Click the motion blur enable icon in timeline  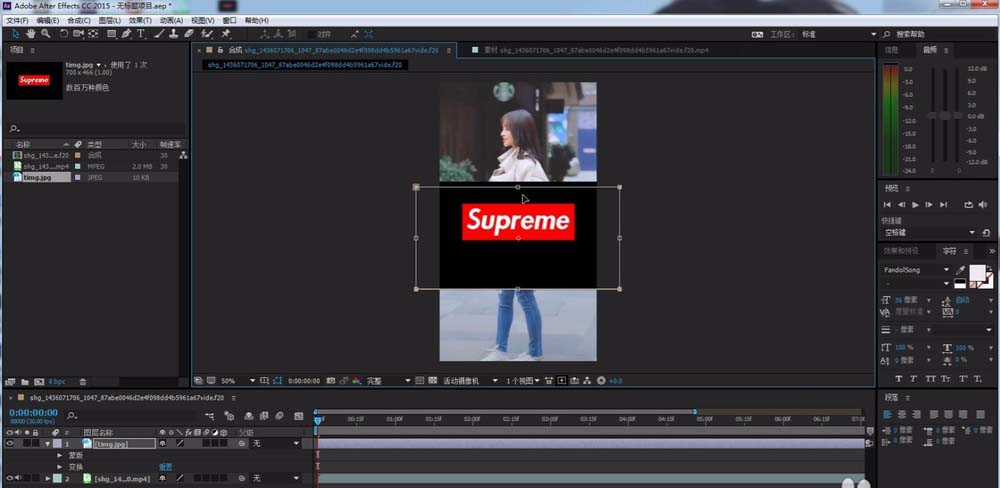pos(279,416)
